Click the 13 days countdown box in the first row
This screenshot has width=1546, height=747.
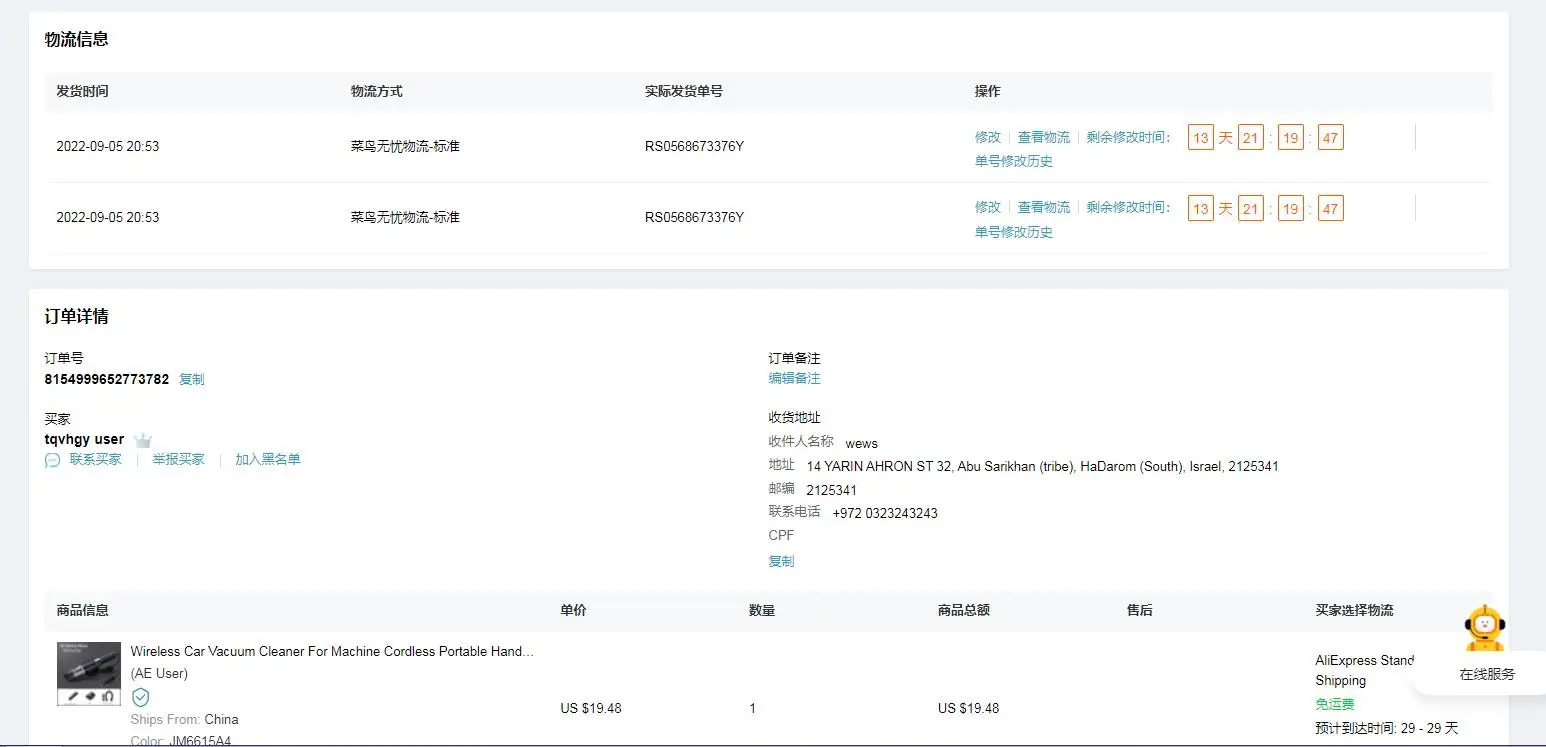[x=1201, y=138]
